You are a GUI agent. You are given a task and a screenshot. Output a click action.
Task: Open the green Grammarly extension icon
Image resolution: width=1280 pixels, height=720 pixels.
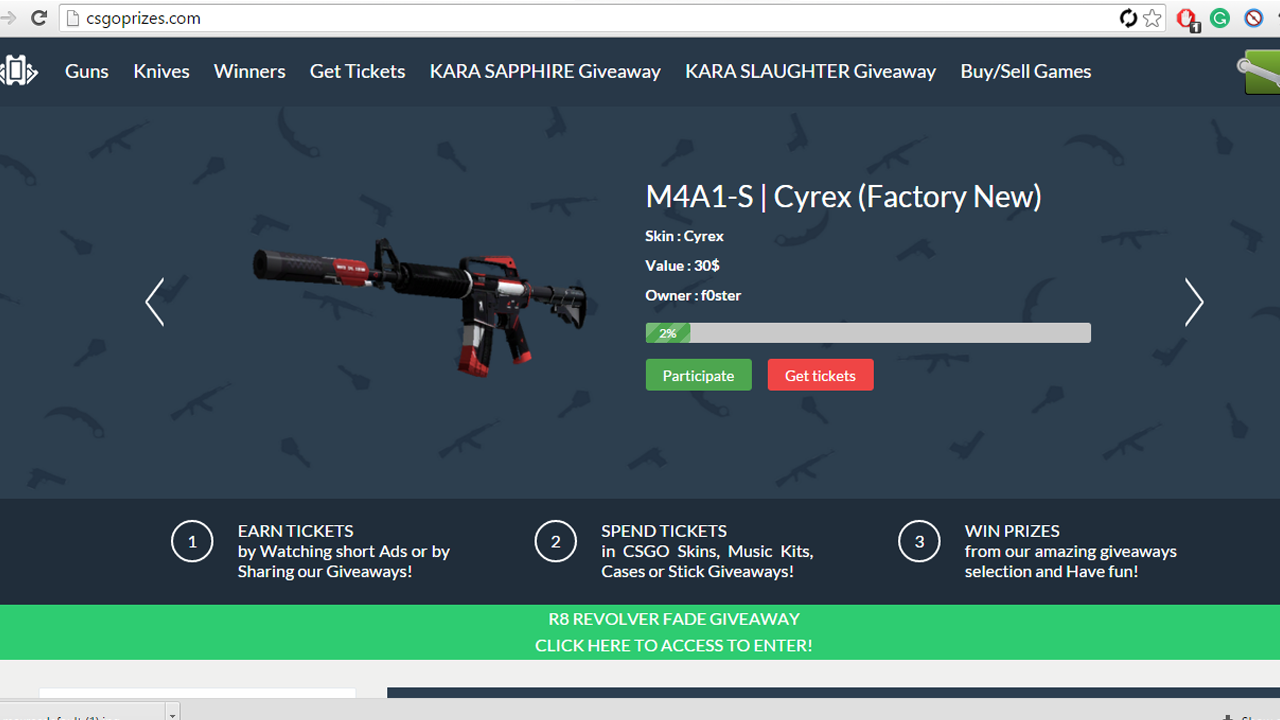click(1220, 18)
